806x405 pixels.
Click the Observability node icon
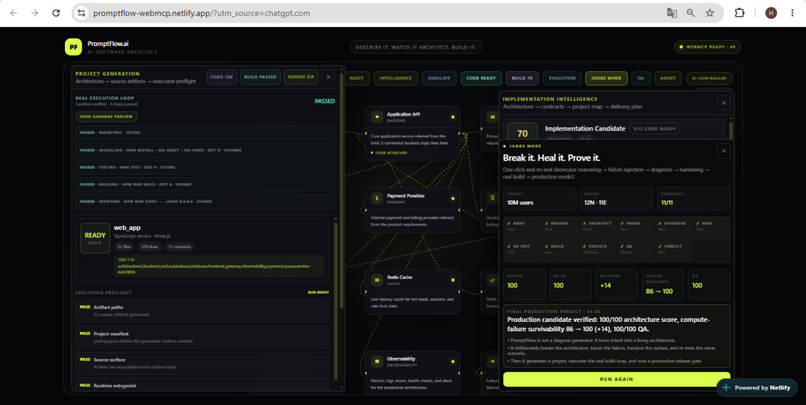point(377,362)
